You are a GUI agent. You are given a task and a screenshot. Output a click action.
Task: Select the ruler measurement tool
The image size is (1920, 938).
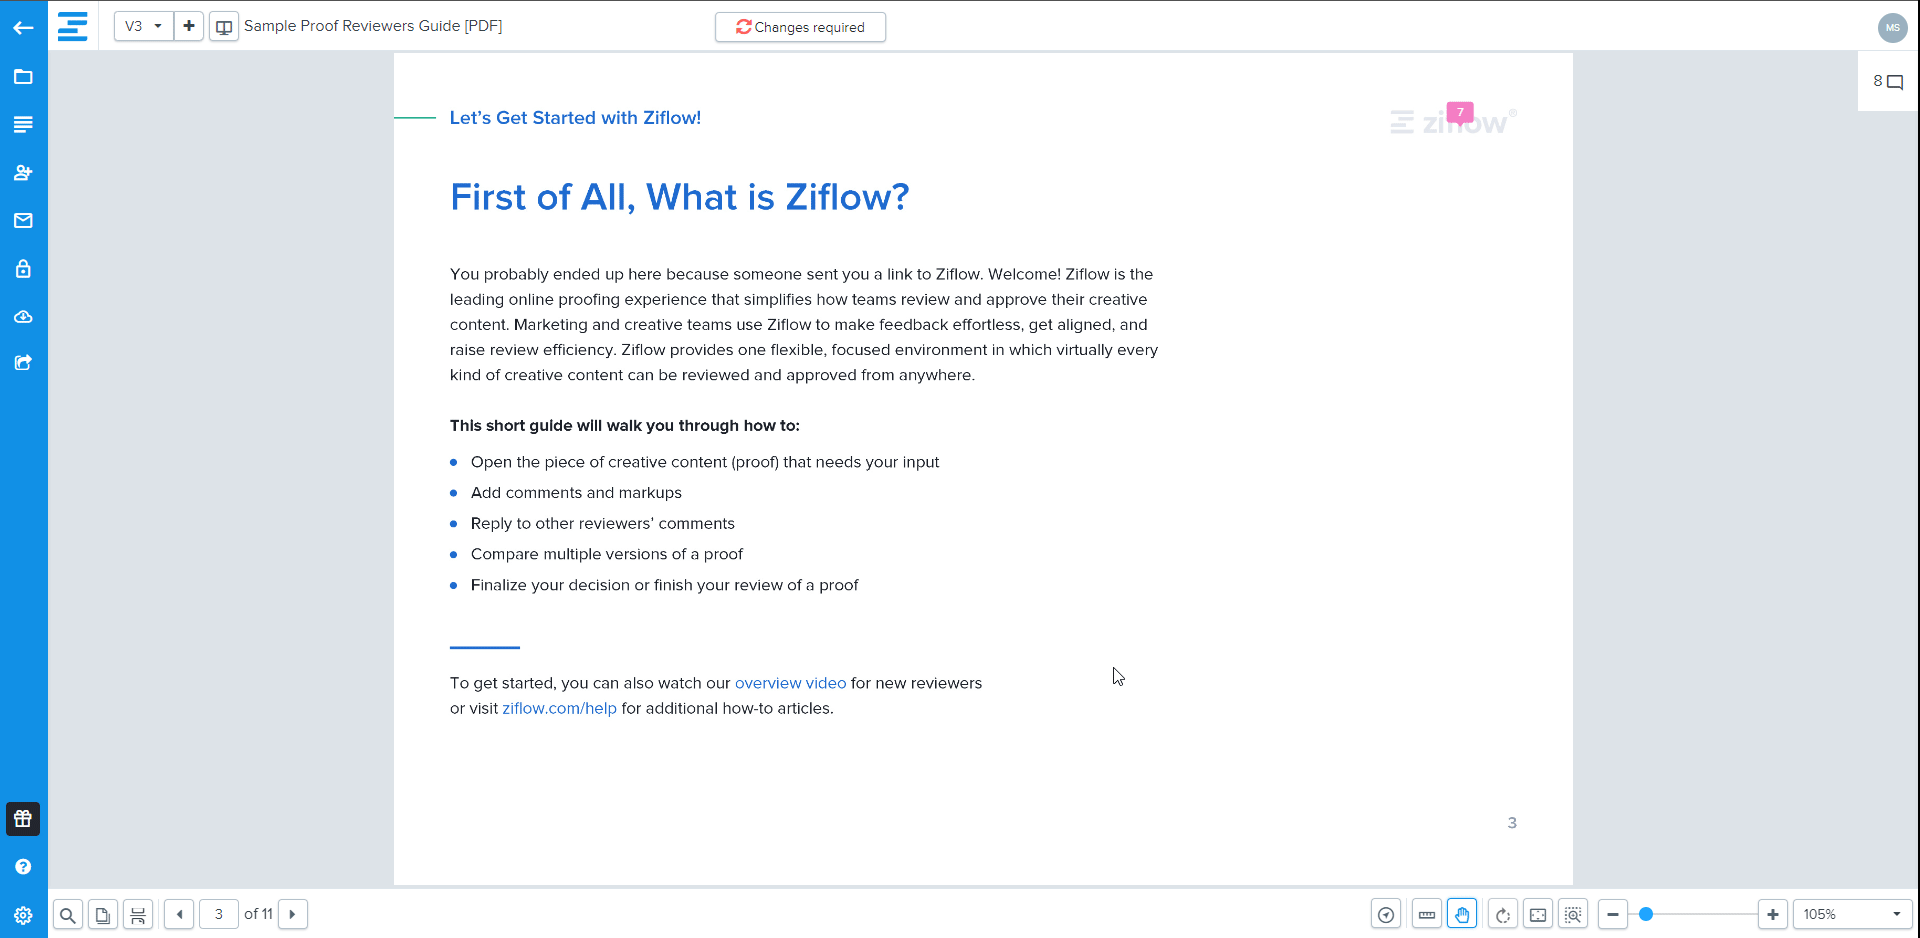[x=1427, y=915]
